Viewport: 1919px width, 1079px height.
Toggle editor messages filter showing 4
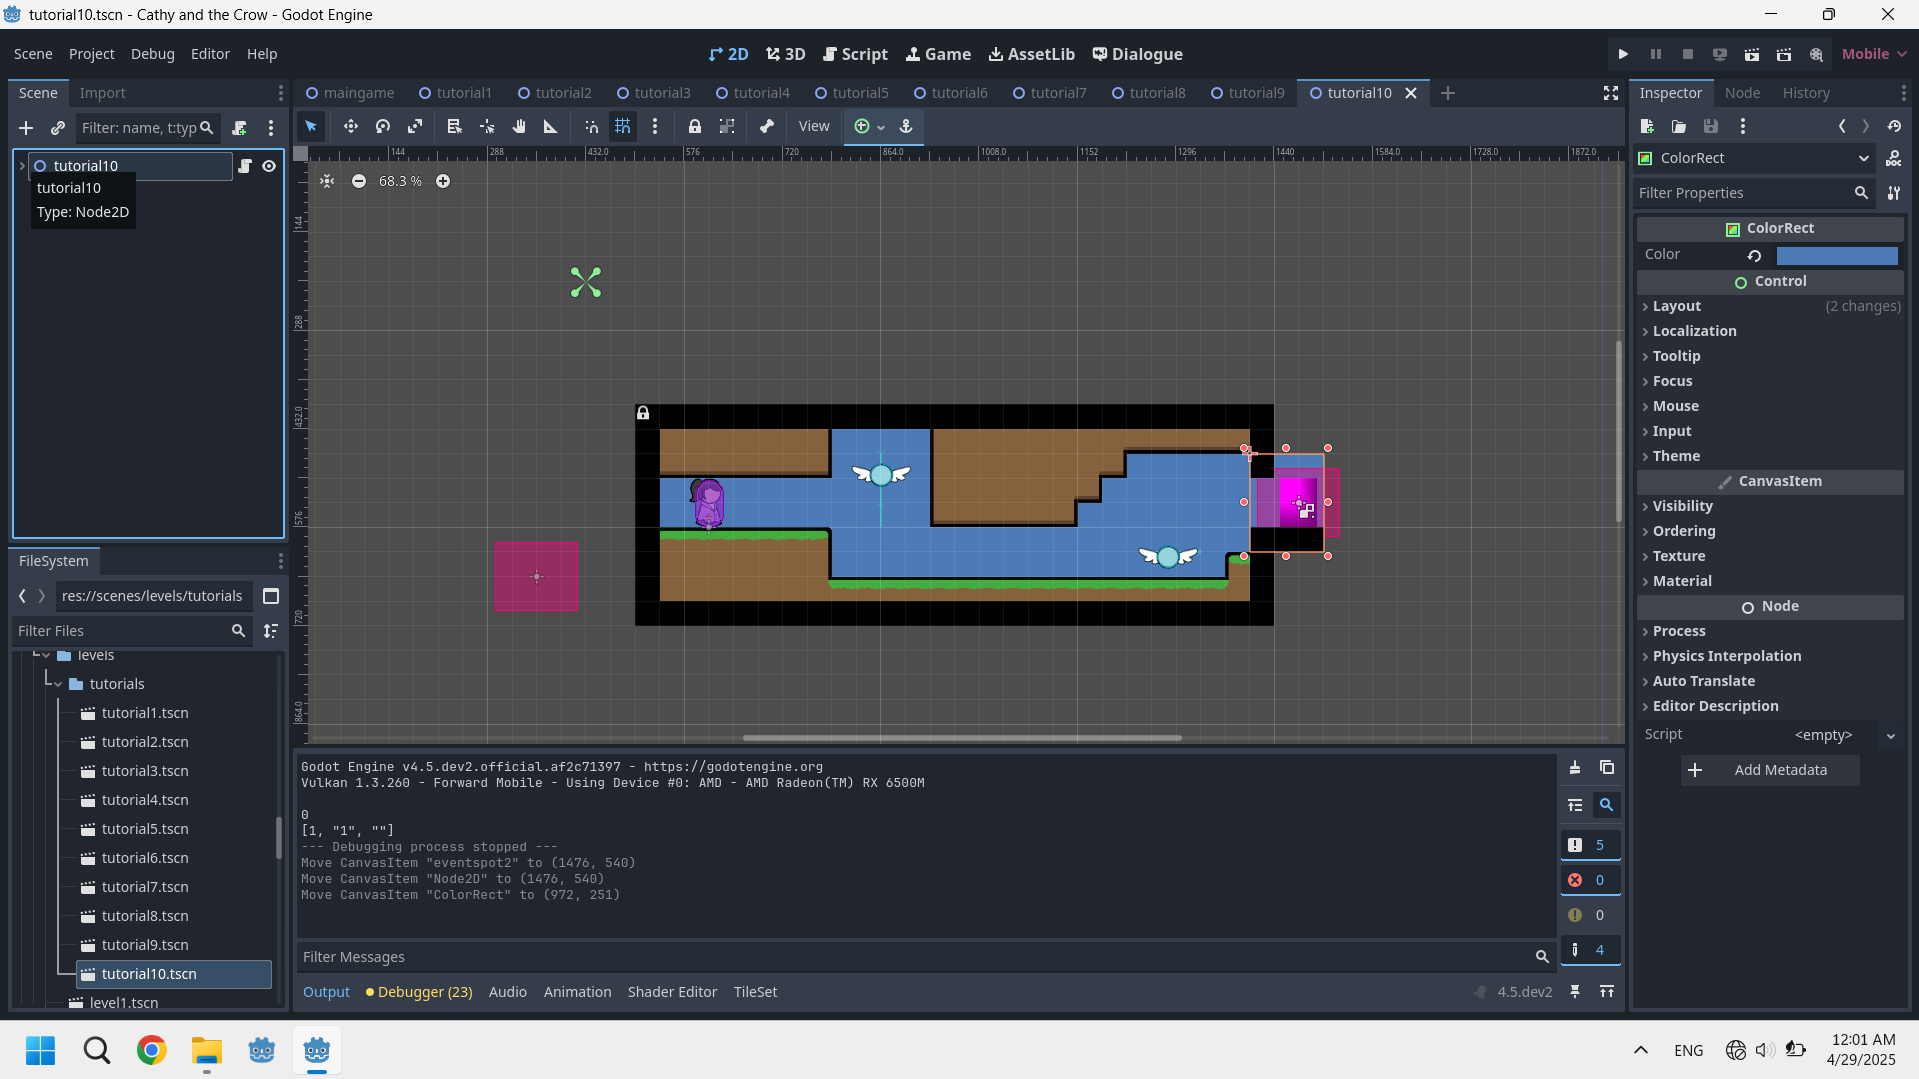(x=1590, y=950)
